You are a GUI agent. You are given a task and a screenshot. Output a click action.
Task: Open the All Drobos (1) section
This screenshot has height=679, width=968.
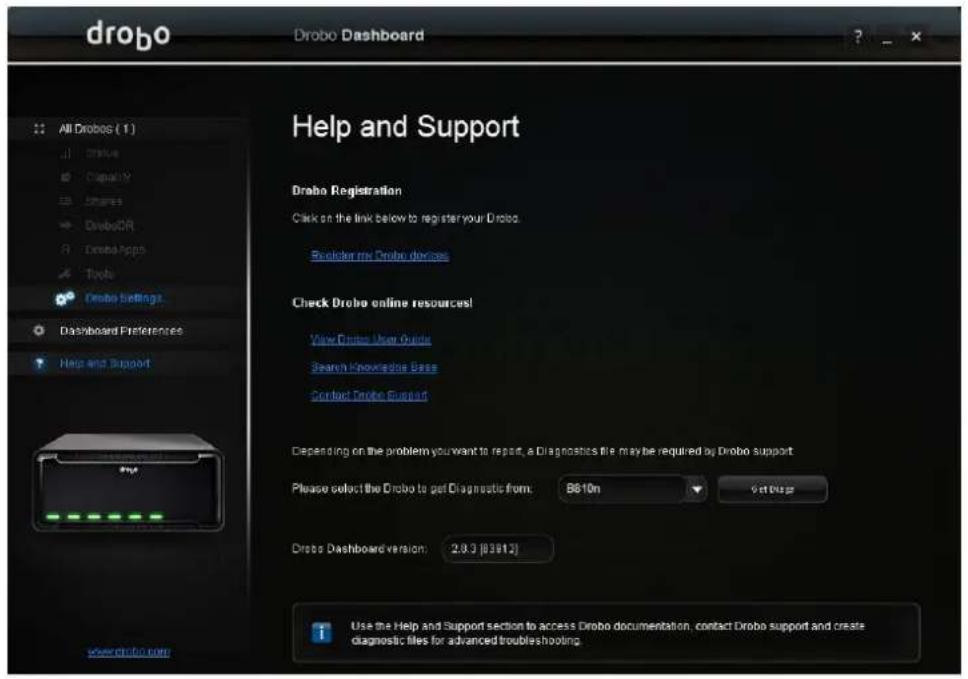pos(97,129)
